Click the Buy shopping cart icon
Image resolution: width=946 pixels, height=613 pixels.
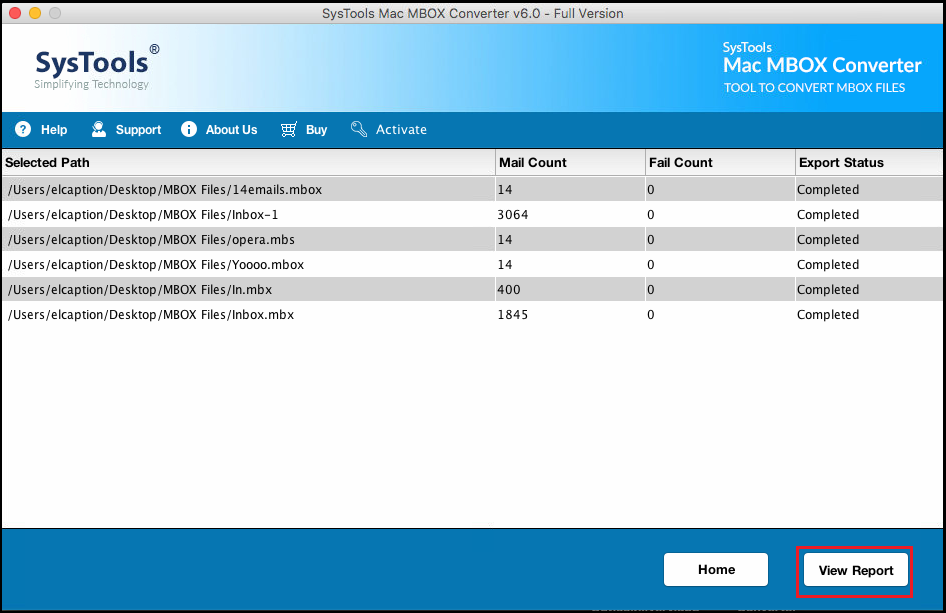pyautogui.click(x=288, y=129)
